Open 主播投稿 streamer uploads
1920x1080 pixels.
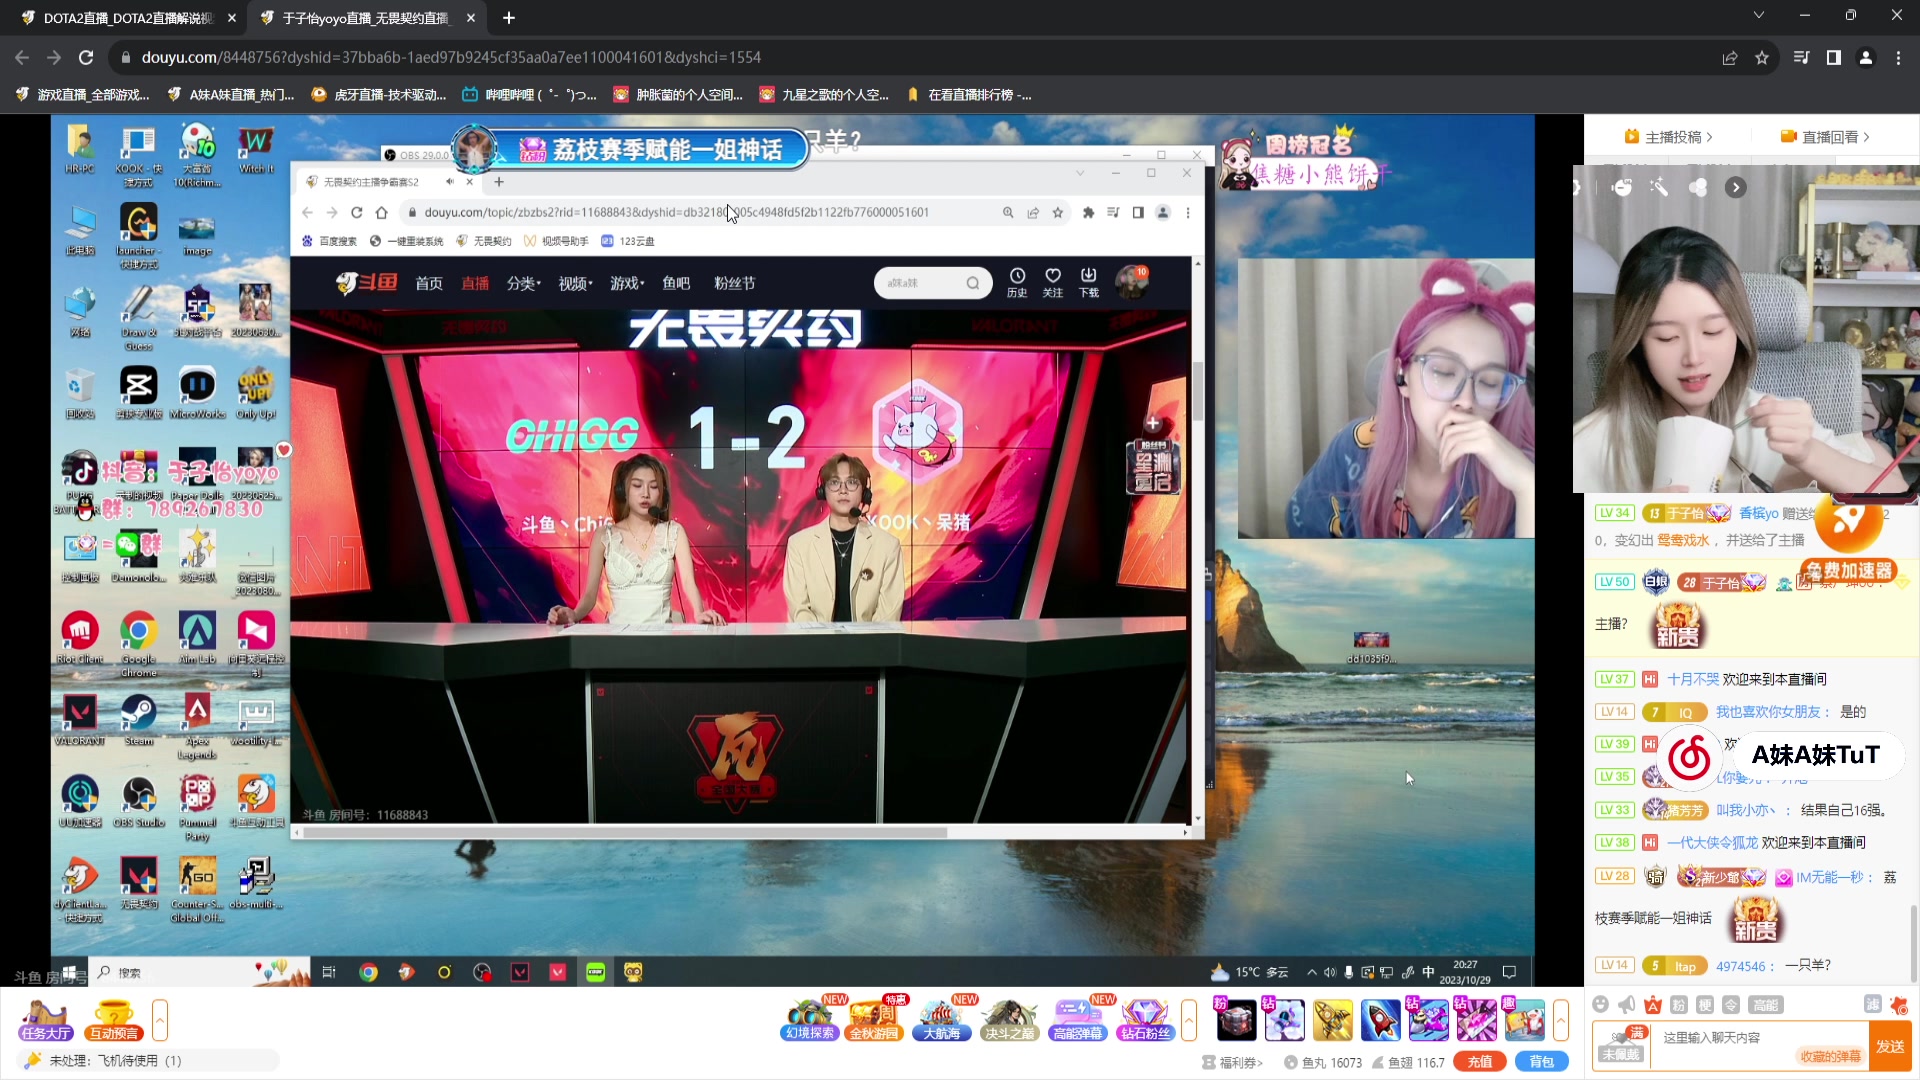(x=1669, y=137)
